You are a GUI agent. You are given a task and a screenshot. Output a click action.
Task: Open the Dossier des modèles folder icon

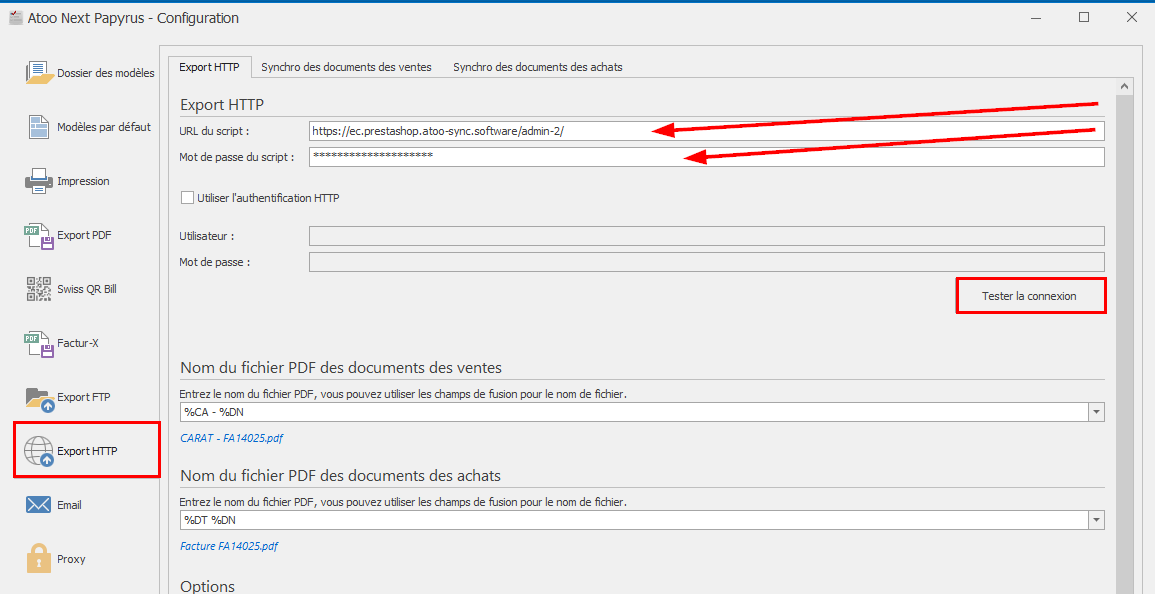click(39, 73)
